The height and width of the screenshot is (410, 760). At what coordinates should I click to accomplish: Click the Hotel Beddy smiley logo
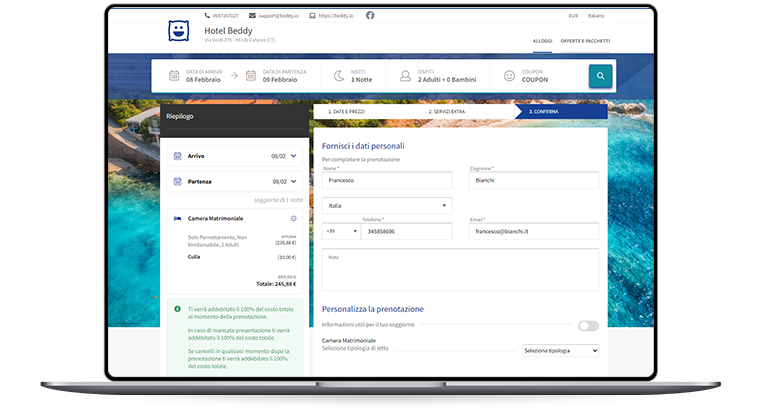(179, 31)
